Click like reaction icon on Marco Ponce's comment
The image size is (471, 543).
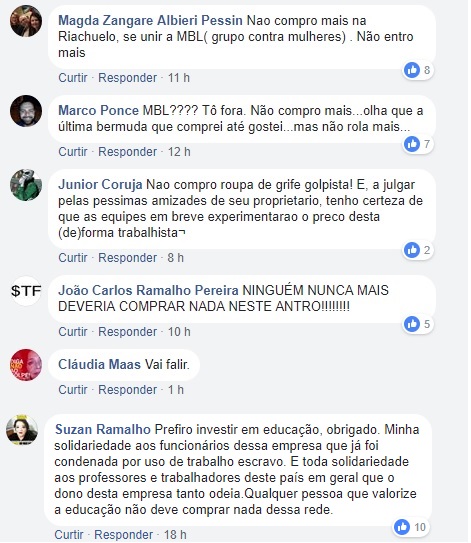[x=412, y=144]
